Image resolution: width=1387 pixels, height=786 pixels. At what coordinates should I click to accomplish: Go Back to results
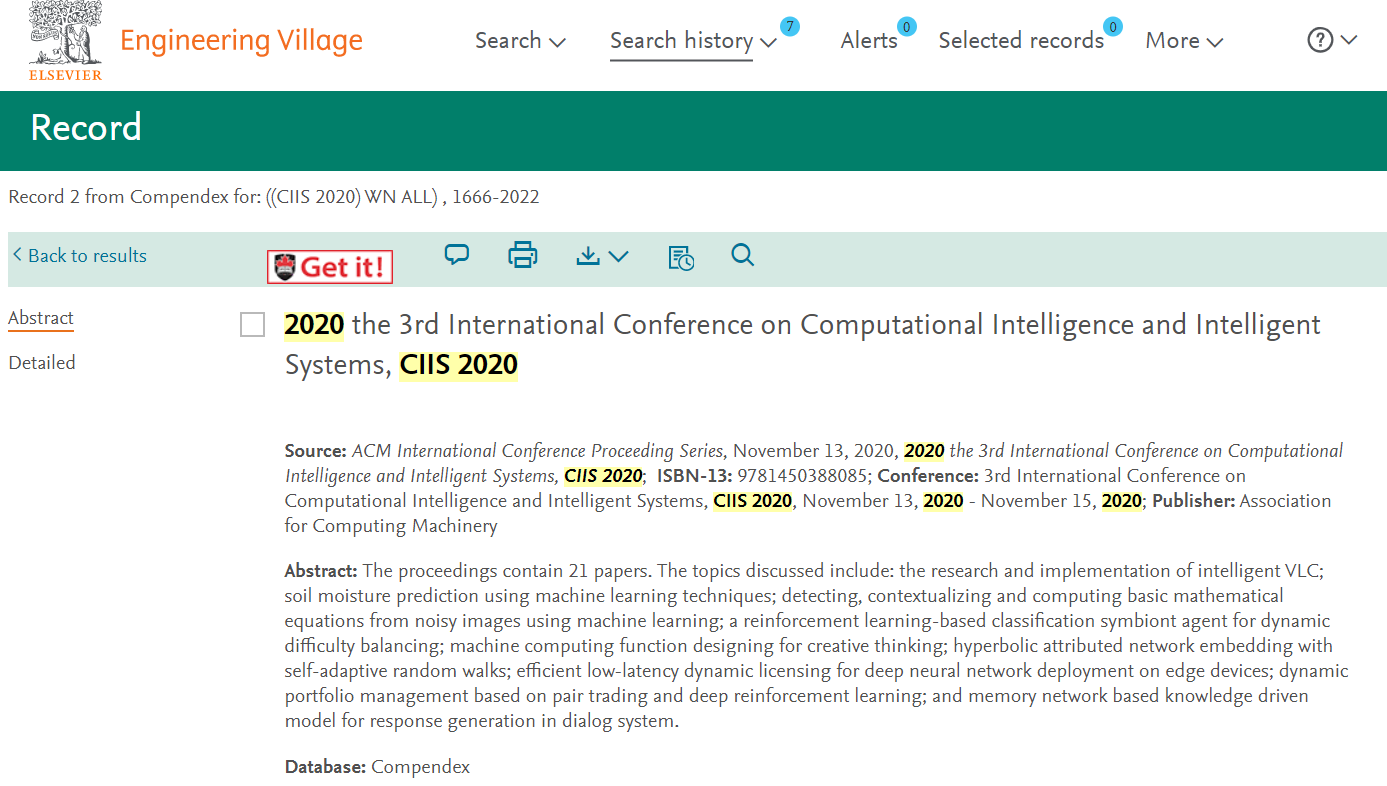point(80,256)
